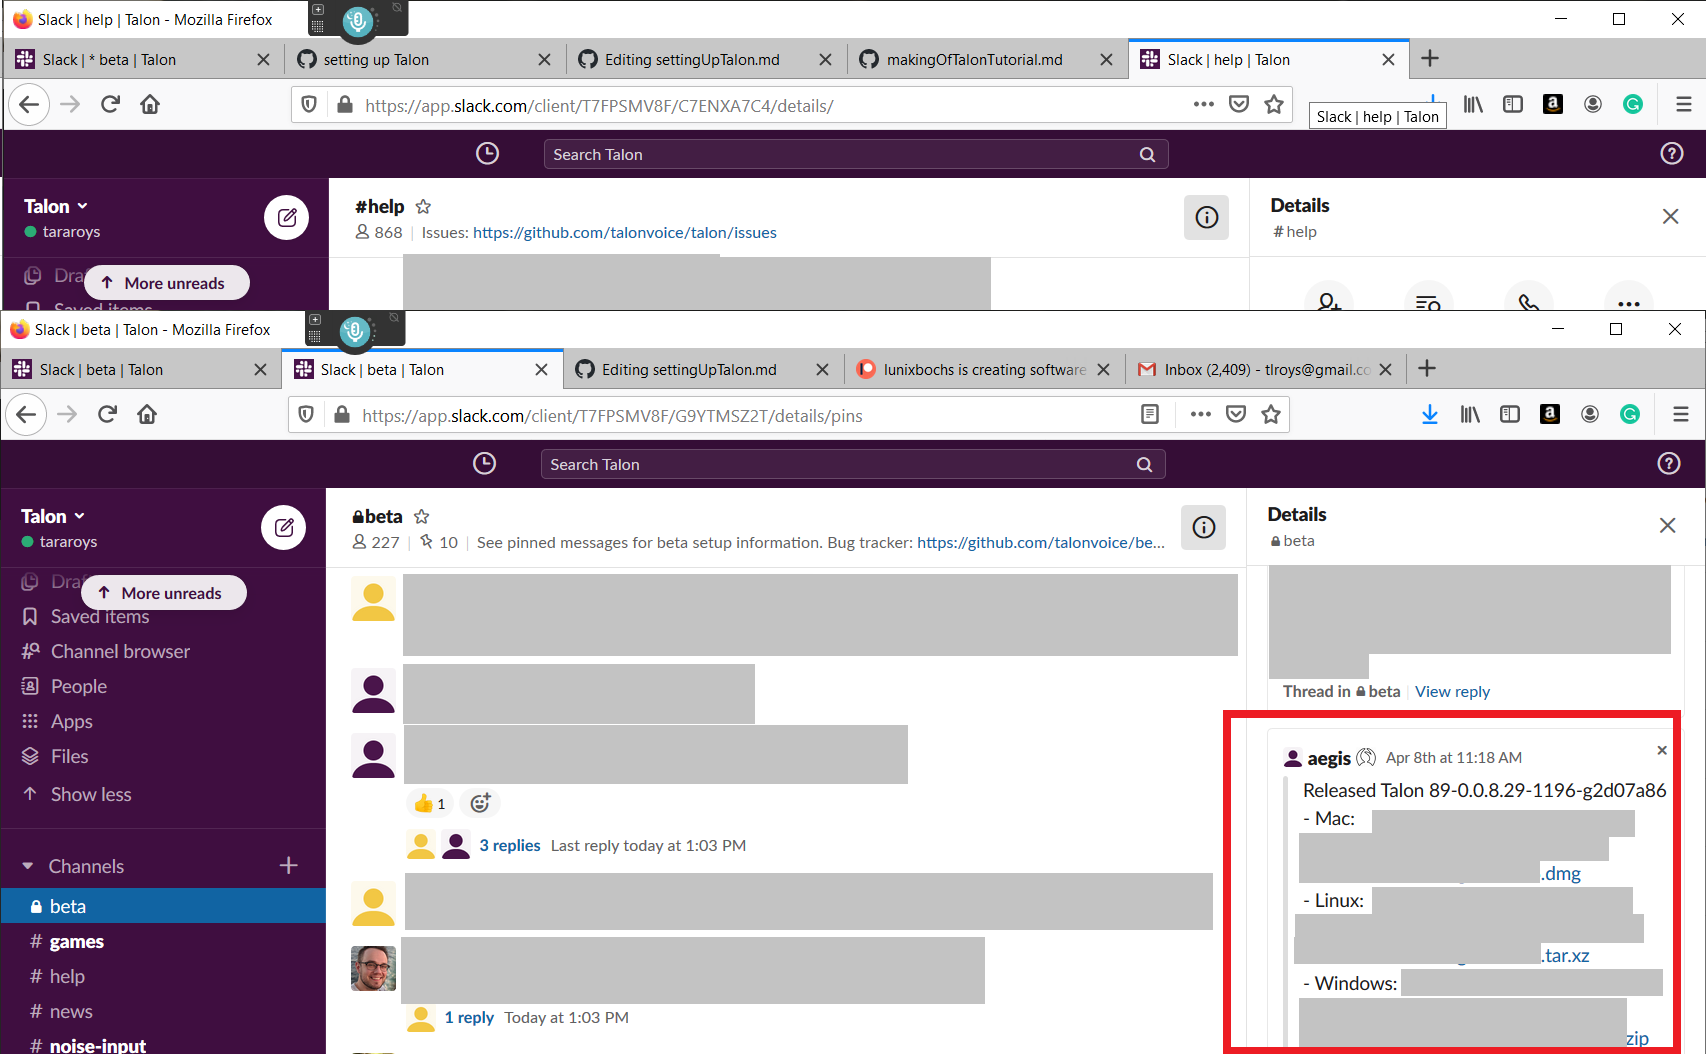The image size is (1706, 1054).
Task: Open Library icon in back Firefox toolbar
Action: point(1473,104)
